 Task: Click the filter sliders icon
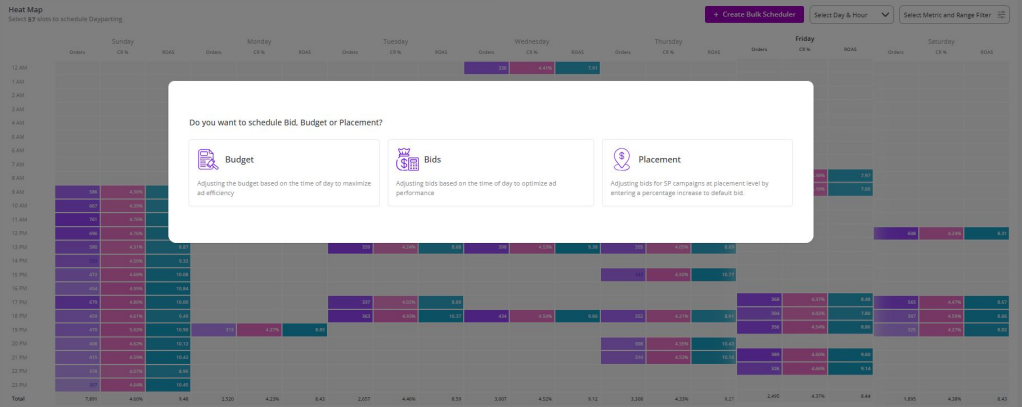point(1002,15)
